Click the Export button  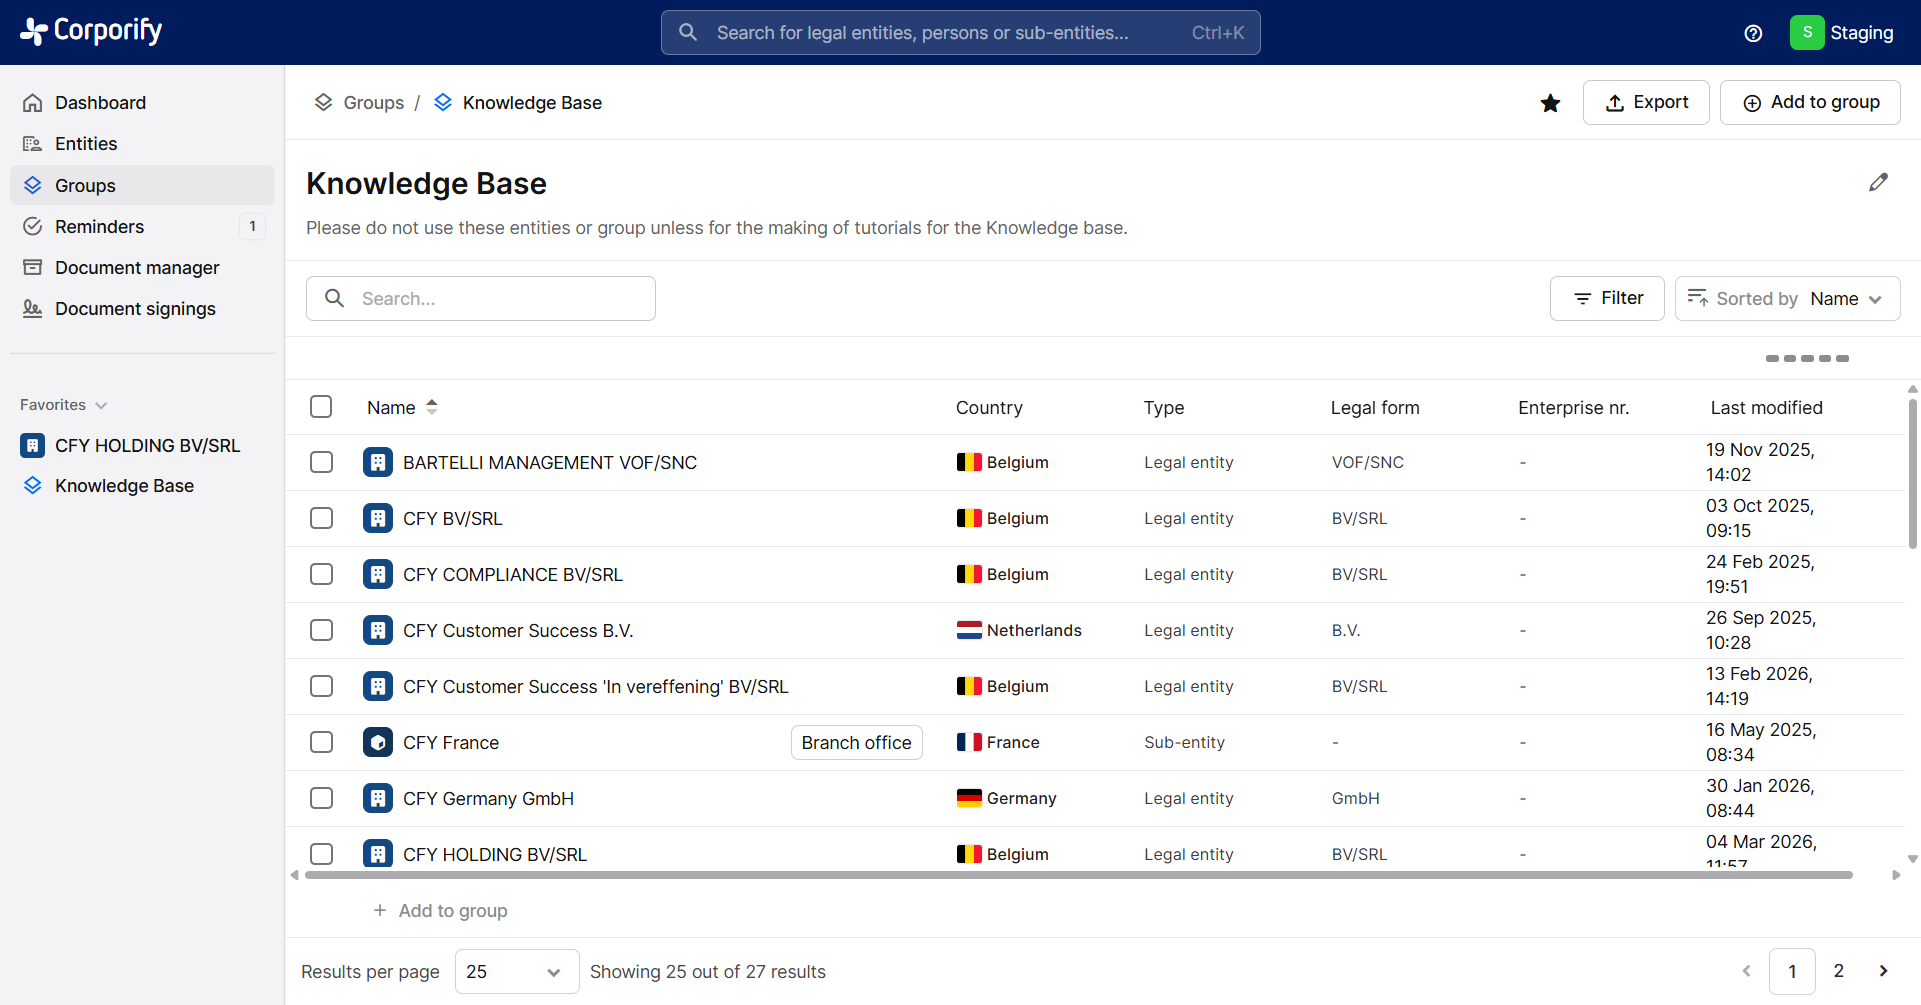[x=1646, y=102]
